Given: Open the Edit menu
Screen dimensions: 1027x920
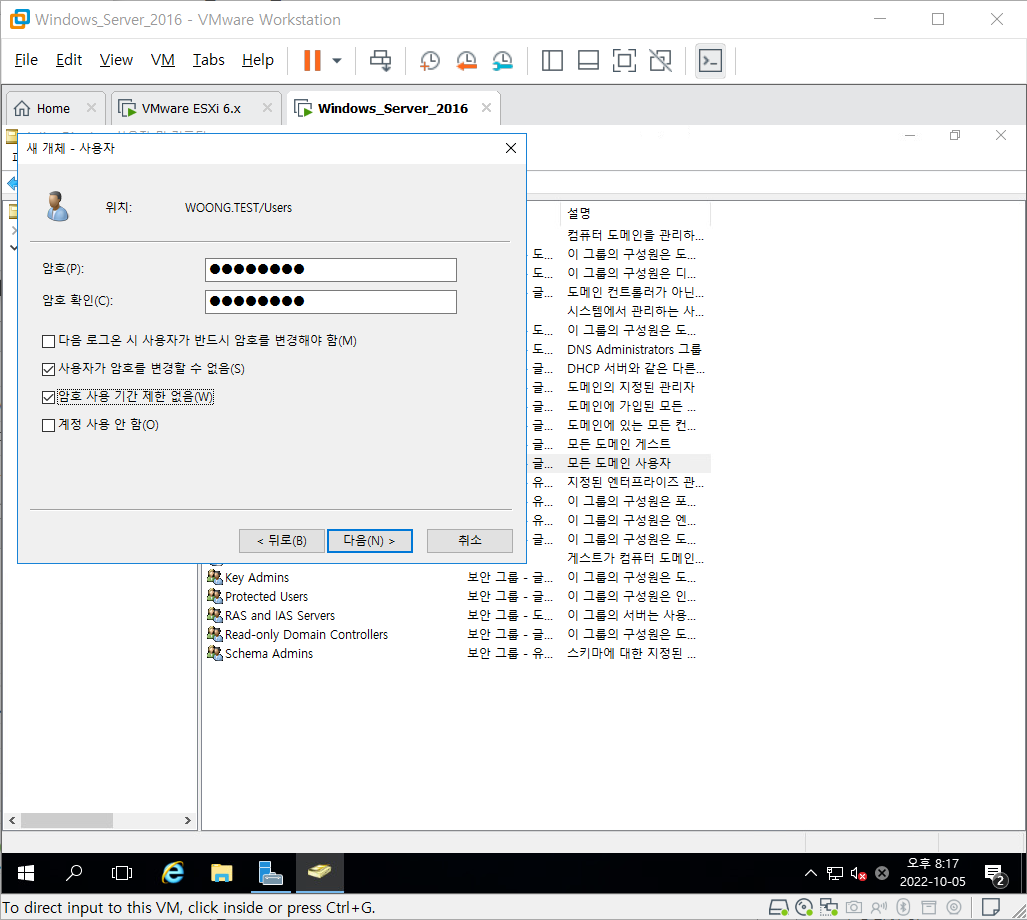Looking at the screenshot, I should [x=69, y=60].
